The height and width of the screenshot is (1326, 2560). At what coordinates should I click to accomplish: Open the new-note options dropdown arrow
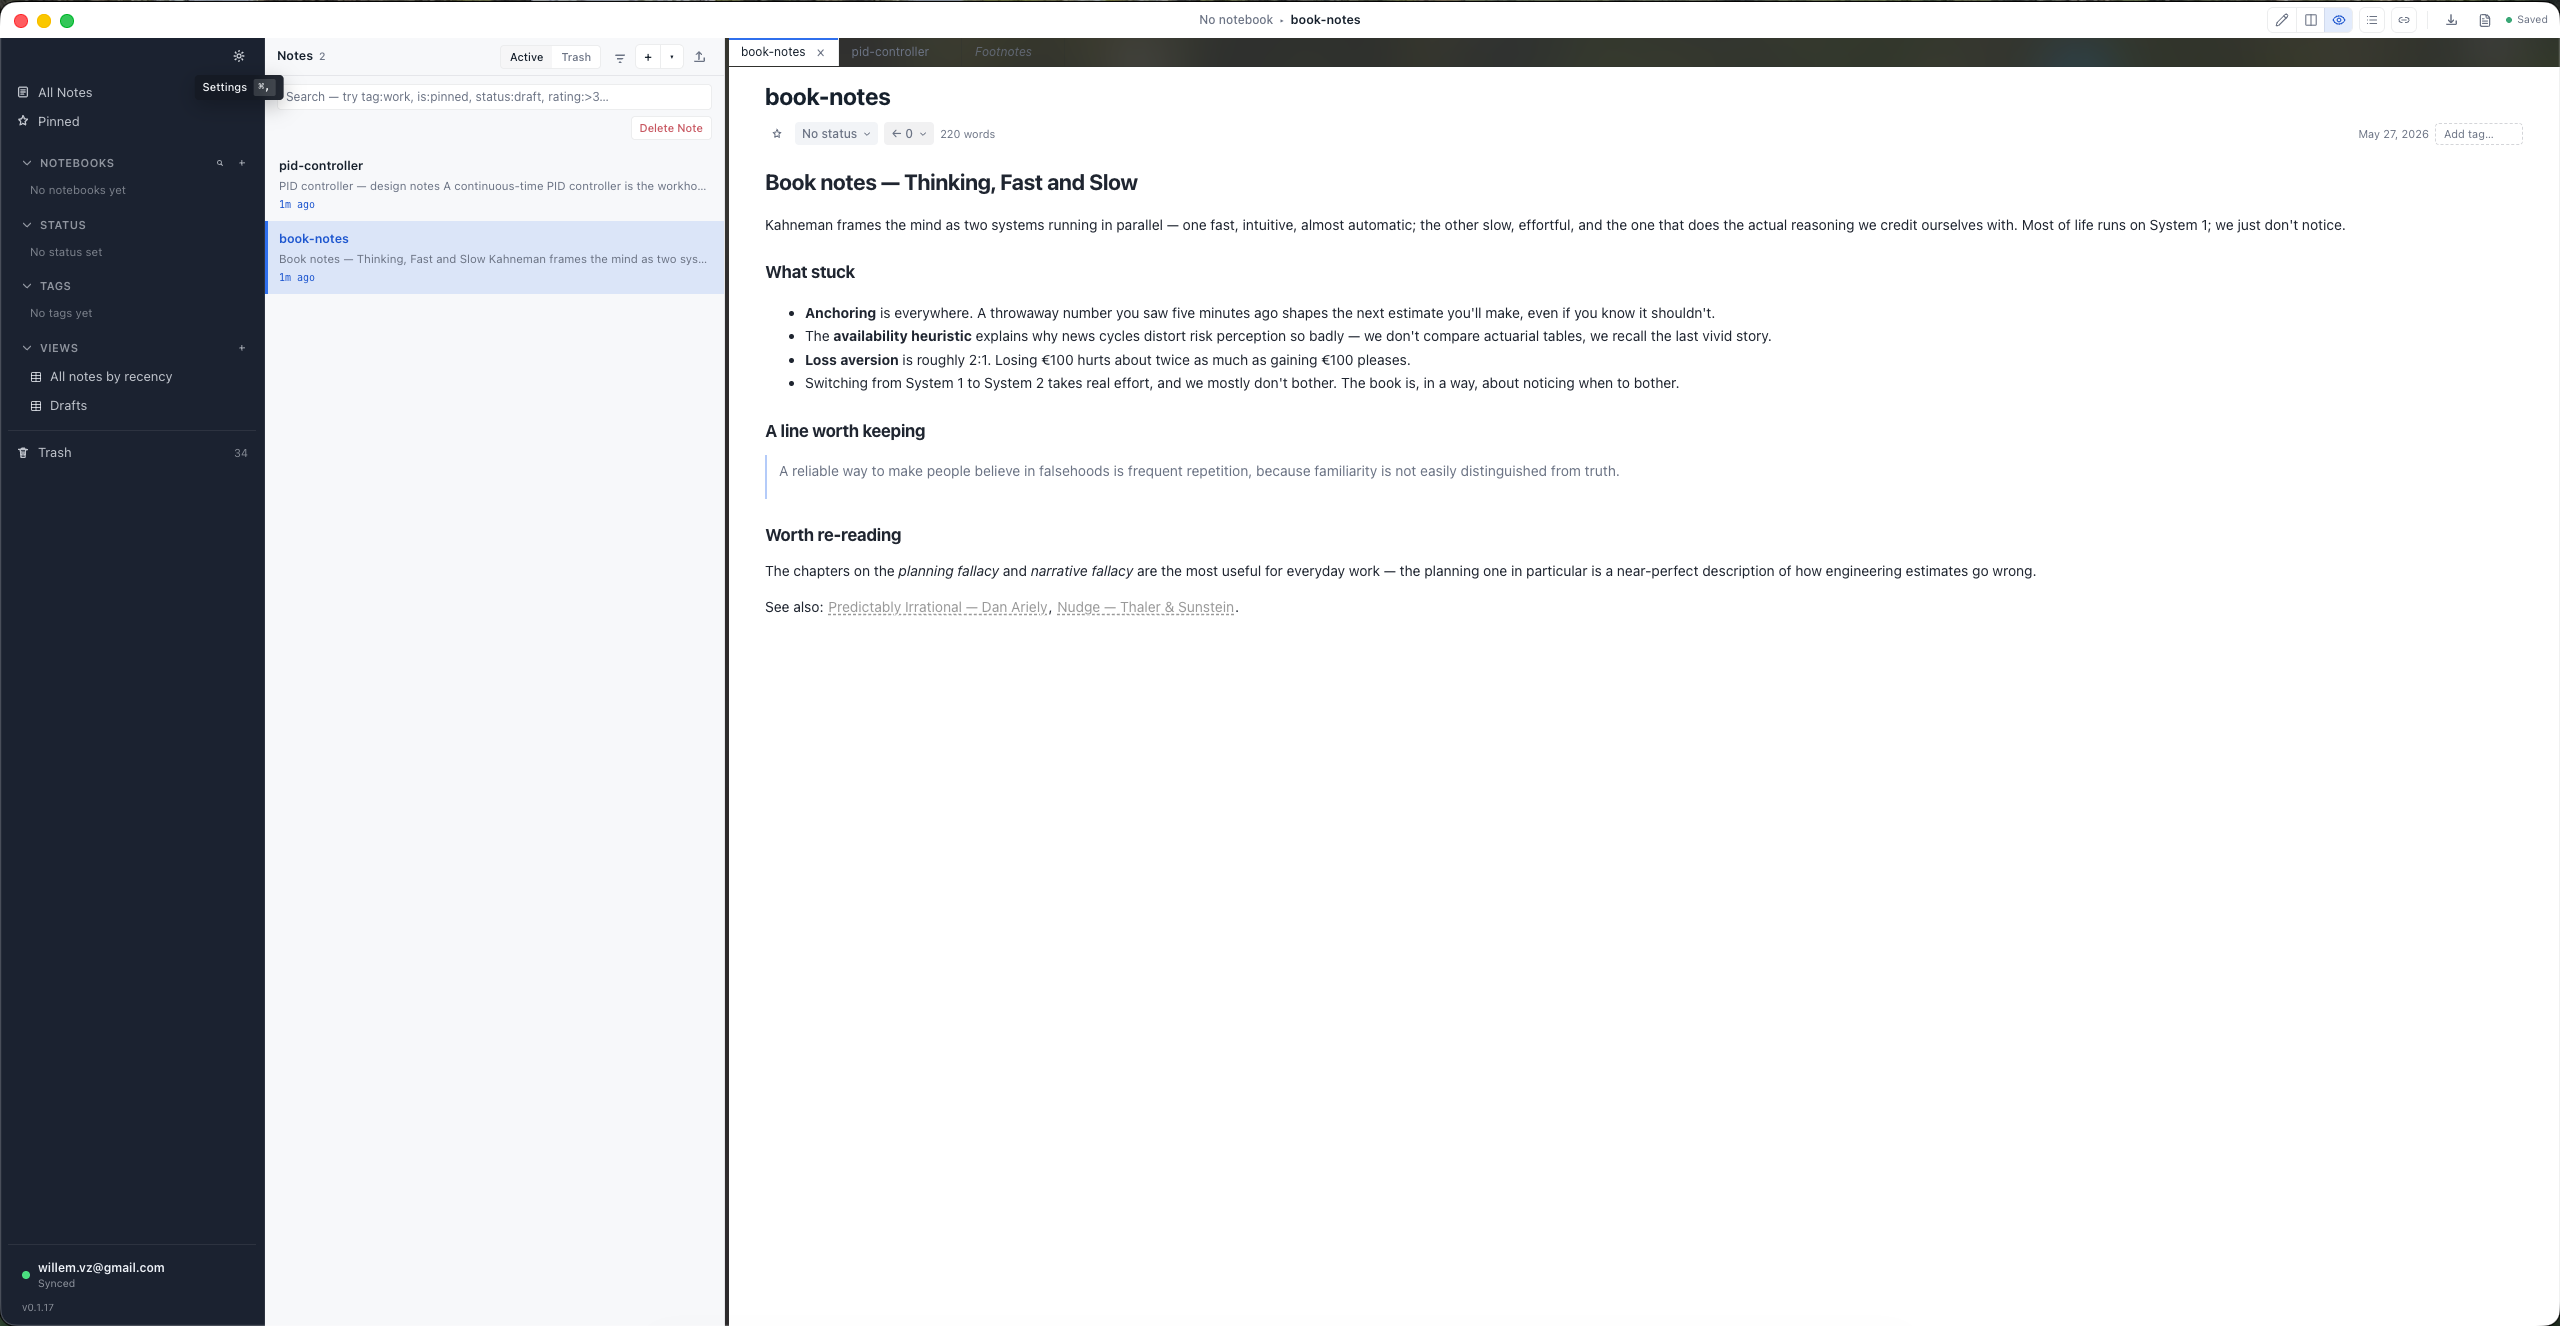(672, 57)
